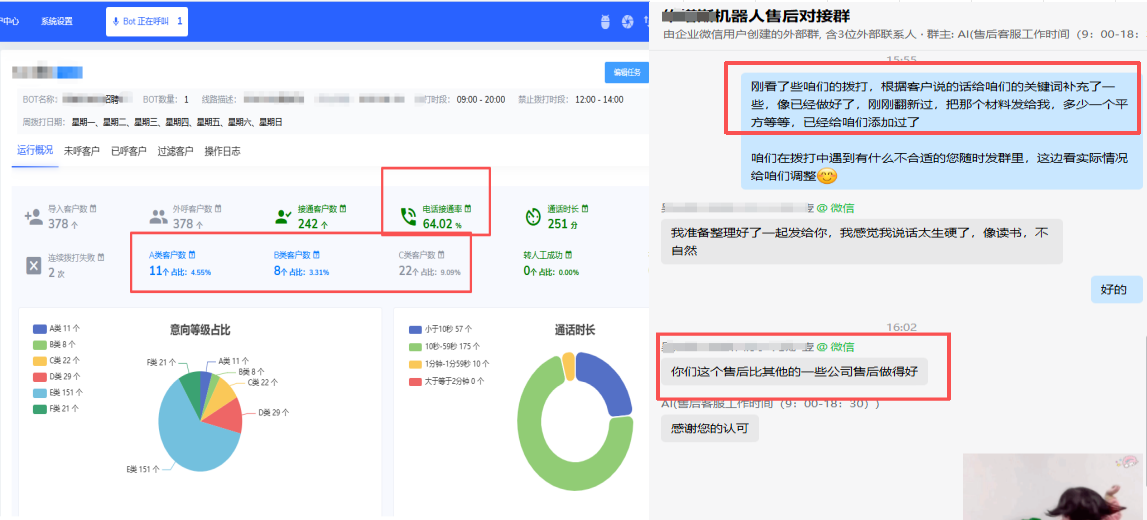
Task: Open the 操作日志 tab
Action: click(222, 151)
